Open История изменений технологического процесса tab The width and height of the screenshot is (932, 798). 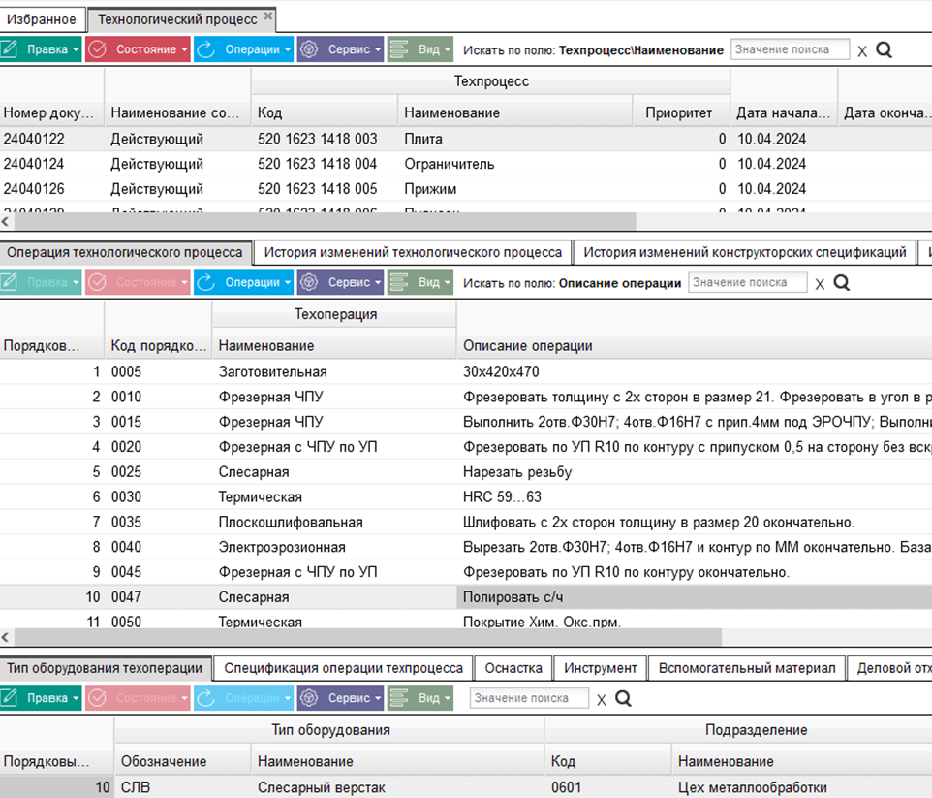pos(413,253)
